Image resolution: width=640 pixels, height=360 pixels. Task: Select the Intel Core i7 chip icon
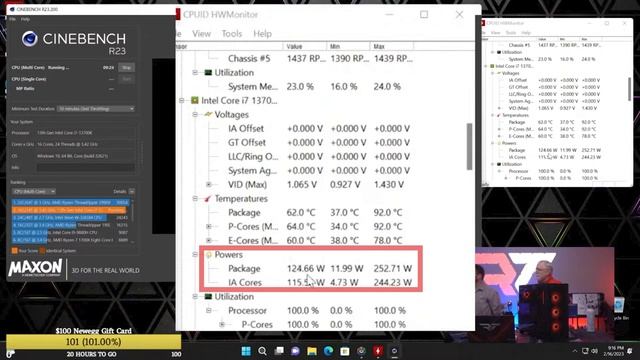[195, 100]
